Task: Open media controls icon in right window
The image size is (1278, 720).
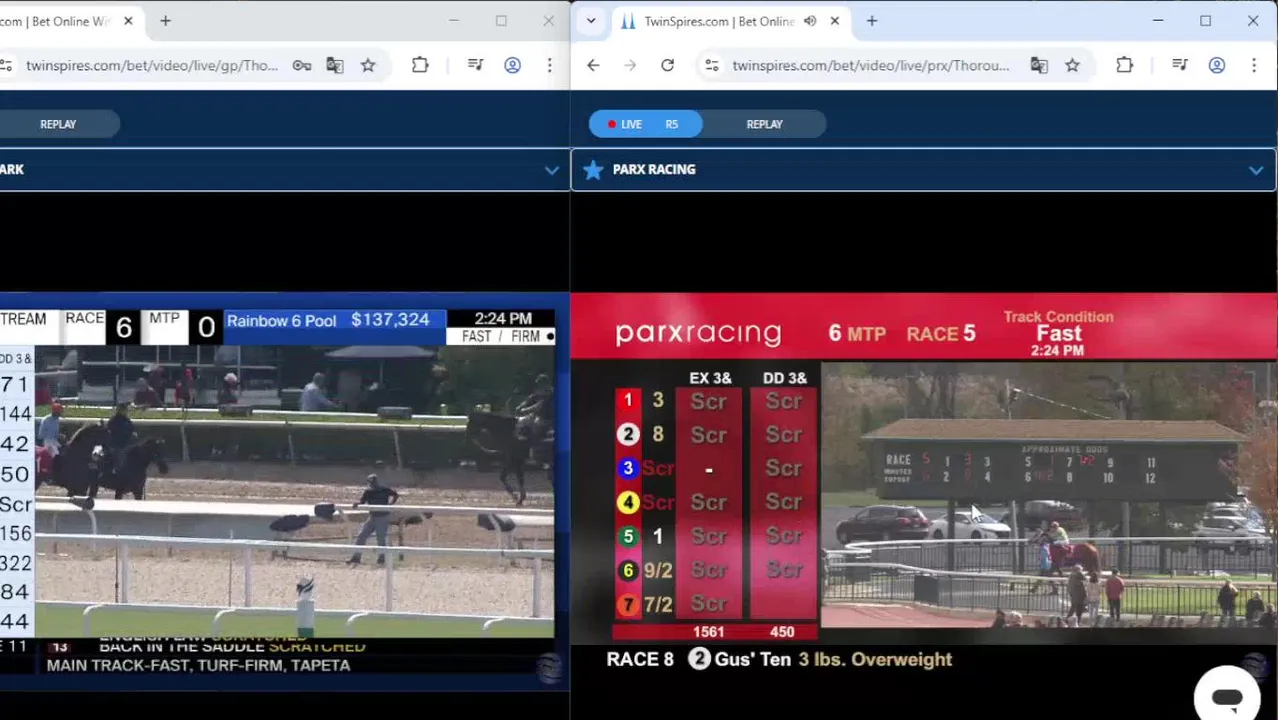Action: [1180, 65]
